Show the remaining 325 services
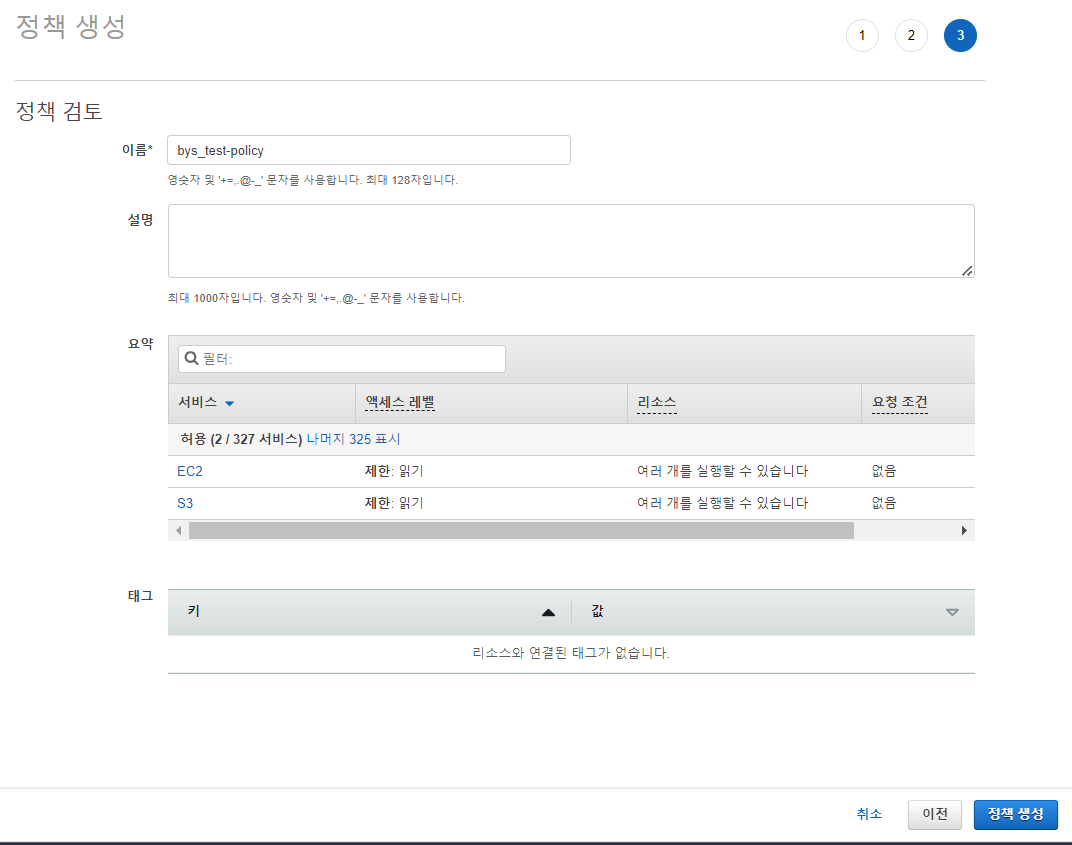 [353, 439]
